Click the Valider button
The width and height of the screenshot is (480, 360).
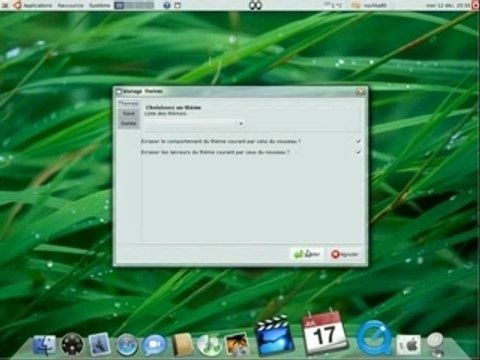(x=307, y=254)
